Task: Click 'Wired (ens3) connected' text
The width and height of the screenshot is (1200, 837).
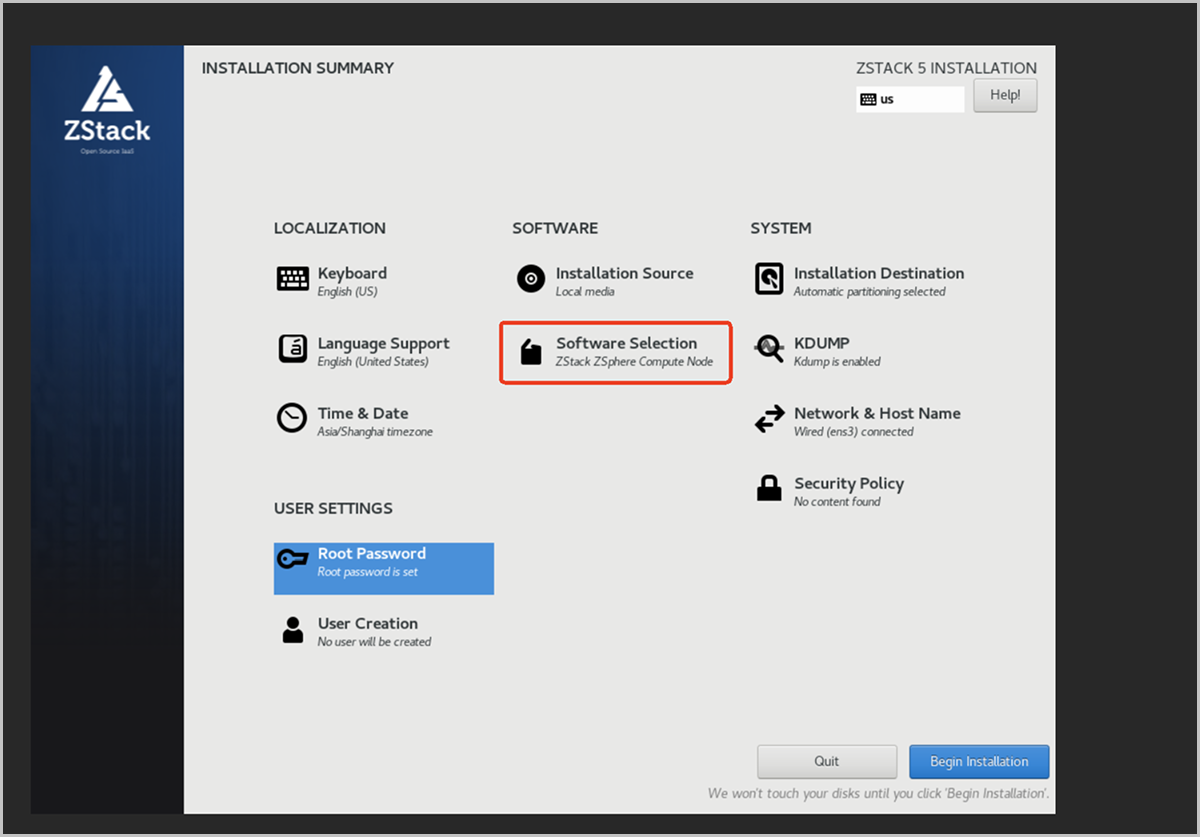Action: pos(854,432)
